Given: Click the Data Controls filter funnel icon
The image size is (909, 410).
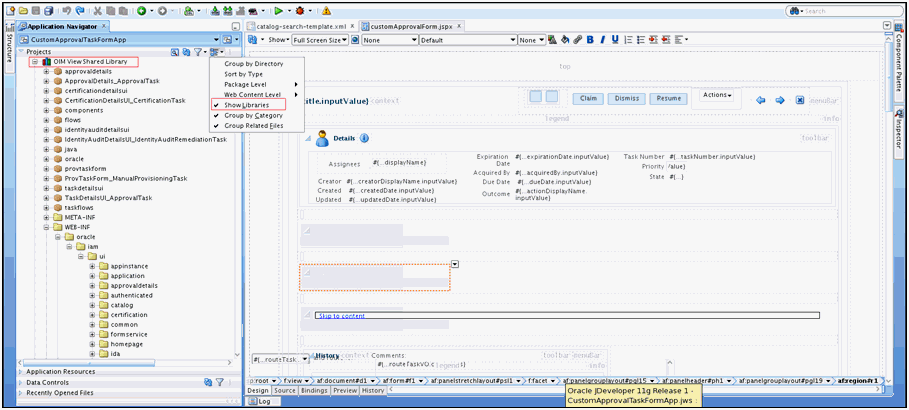Looking at the screenshot, I should click(220, 382).
